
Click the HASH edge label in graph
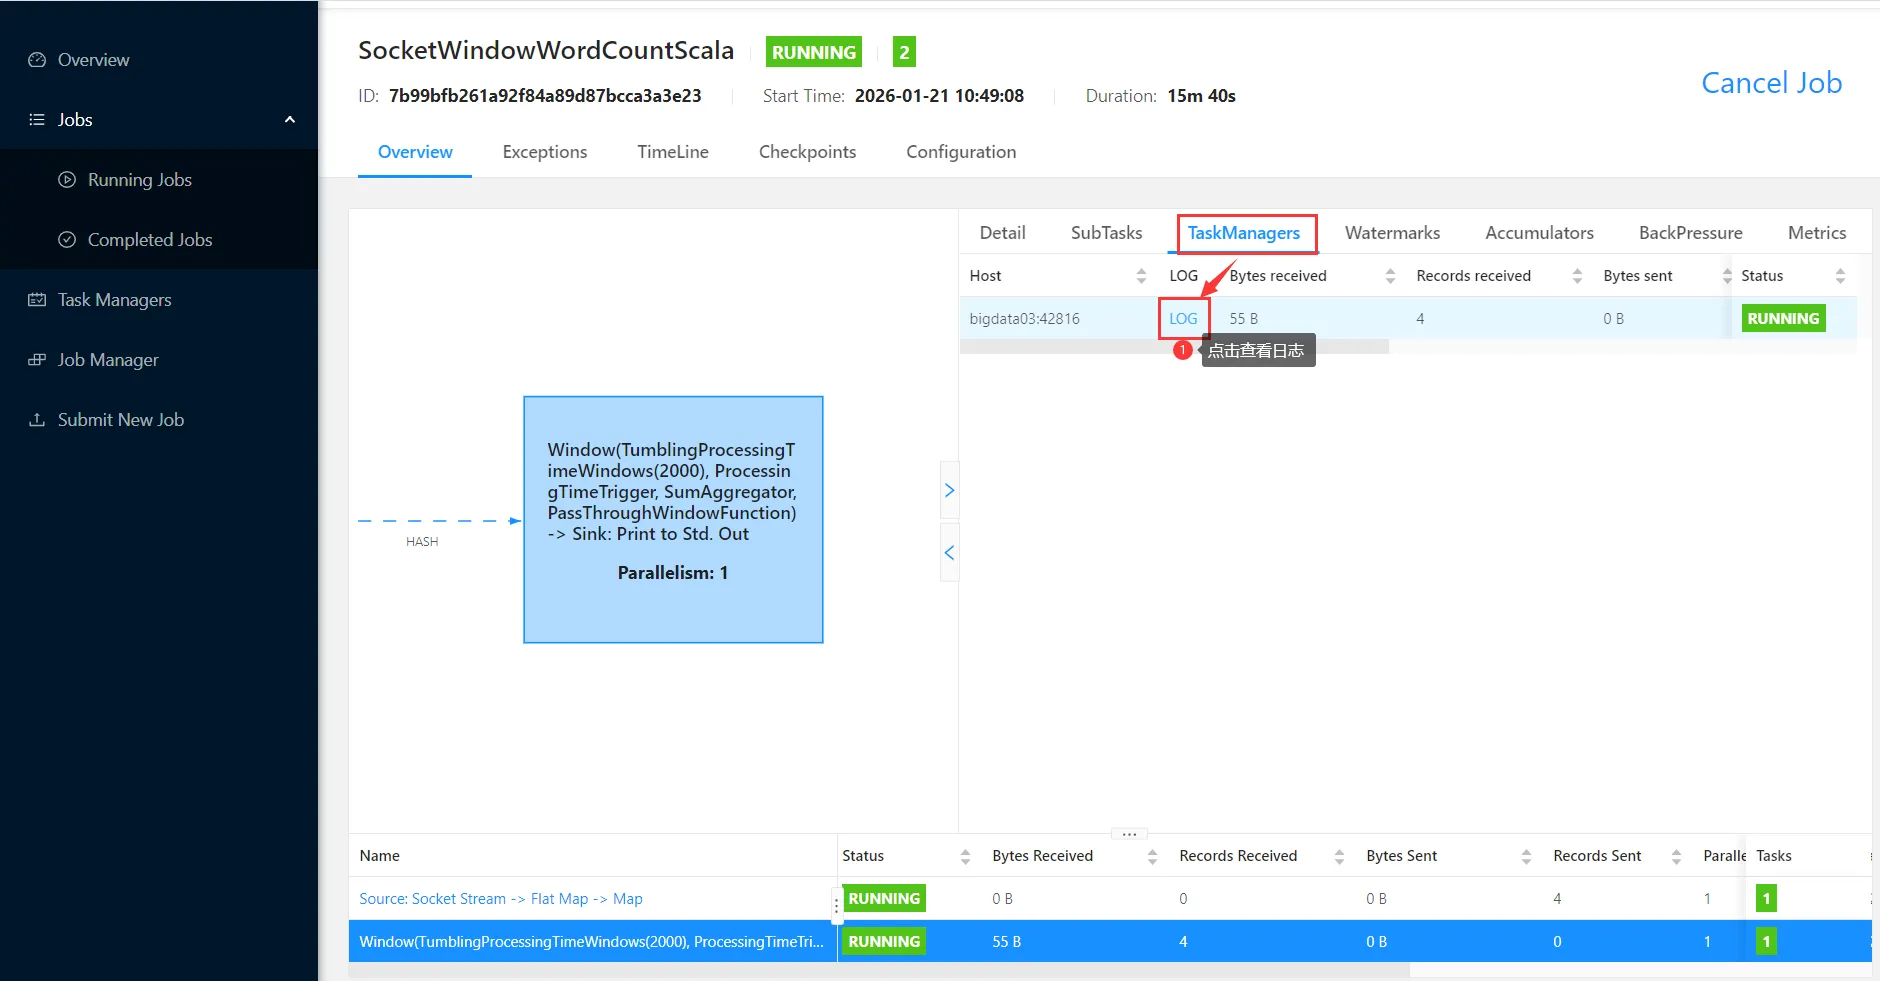tap(422, 542)
